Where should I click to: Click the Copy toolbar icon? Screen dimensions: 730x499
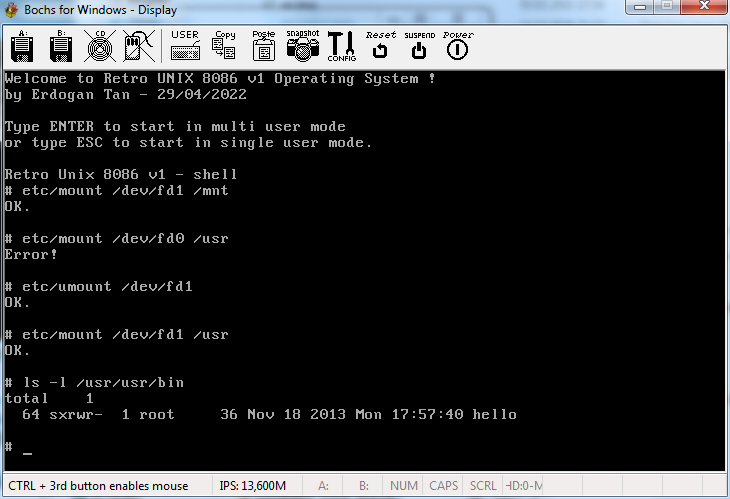click(225, 45)
